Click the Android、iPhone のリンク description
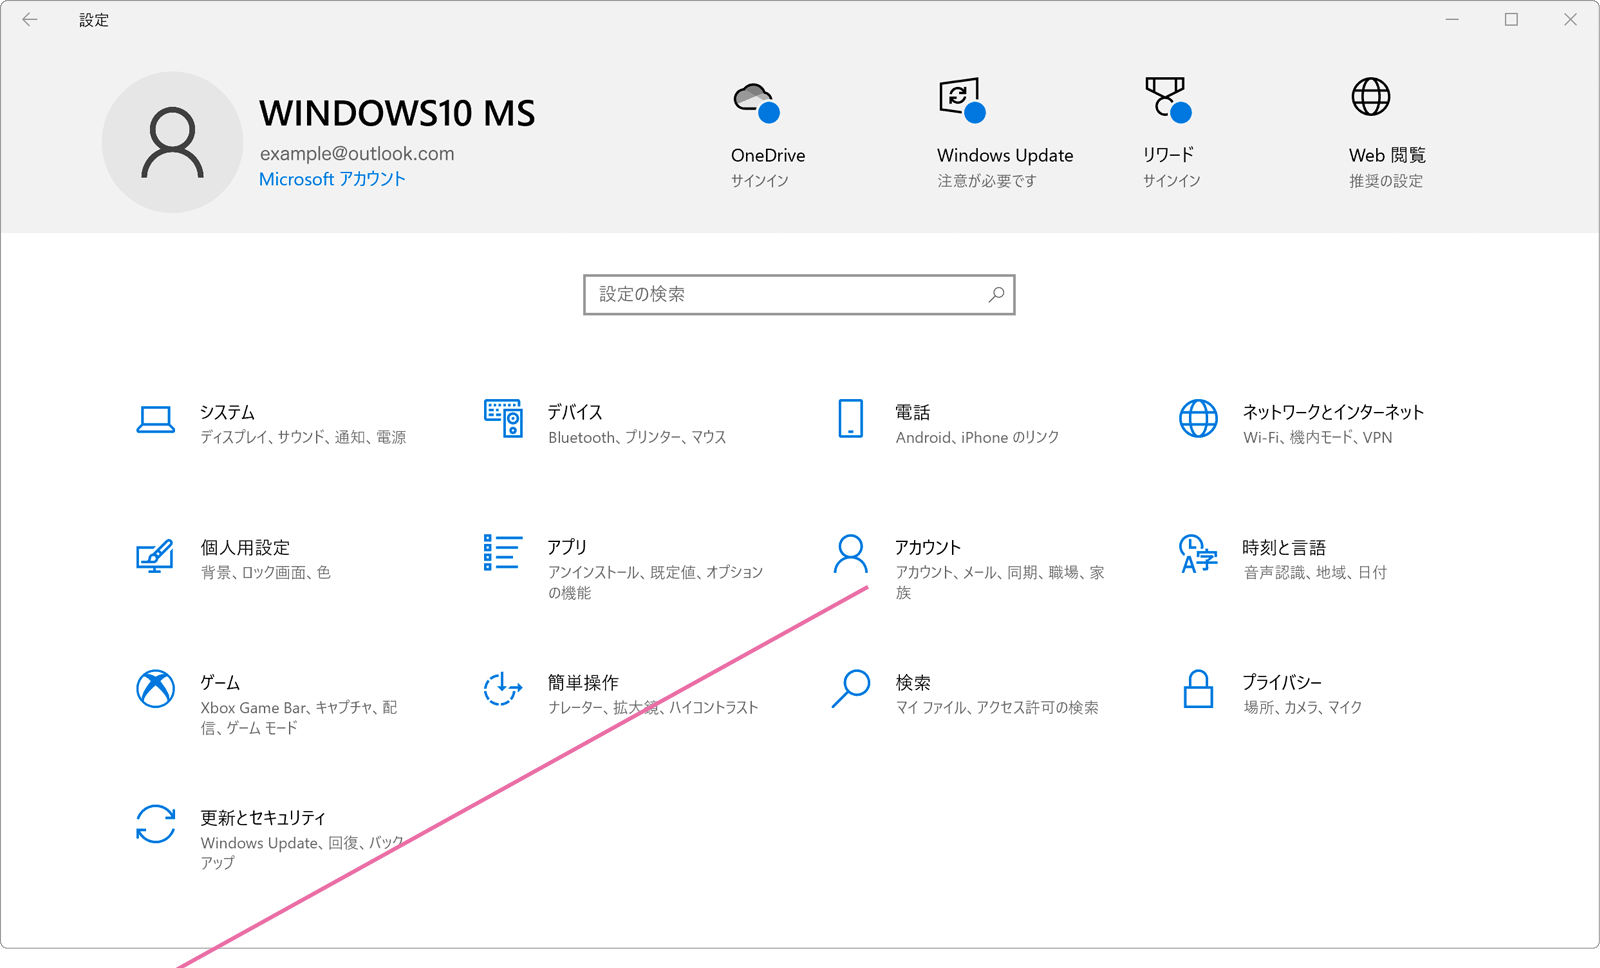 [x=977, y=437]
